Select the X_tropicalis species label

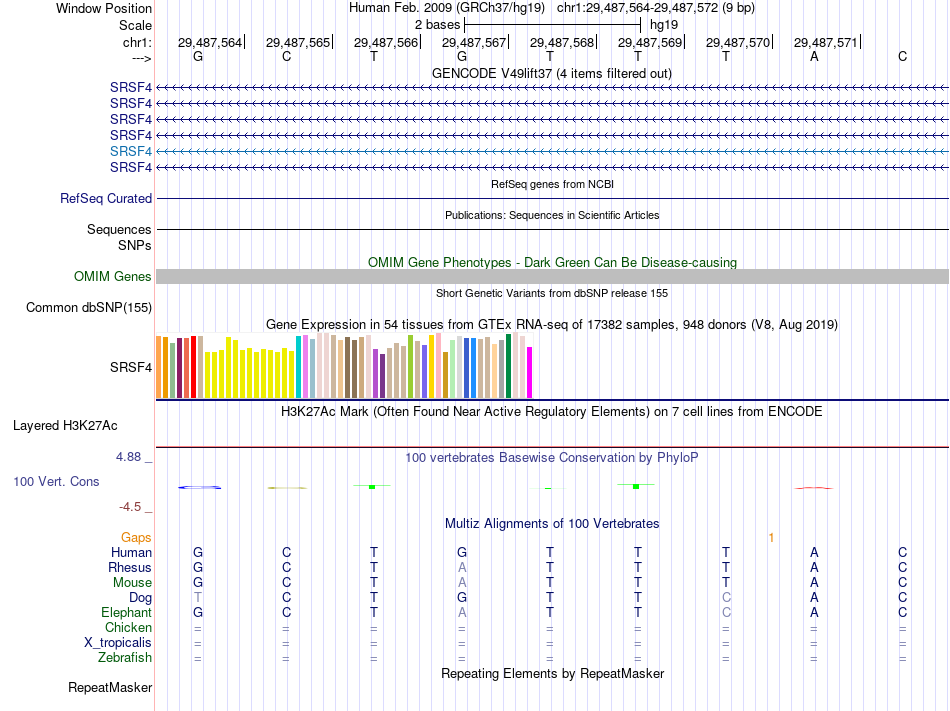[x=118, y=643]
